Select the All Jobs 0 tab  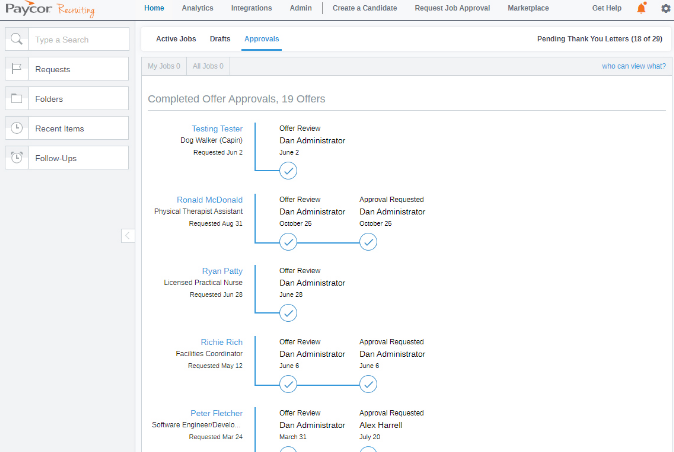[x=208, y=66]
